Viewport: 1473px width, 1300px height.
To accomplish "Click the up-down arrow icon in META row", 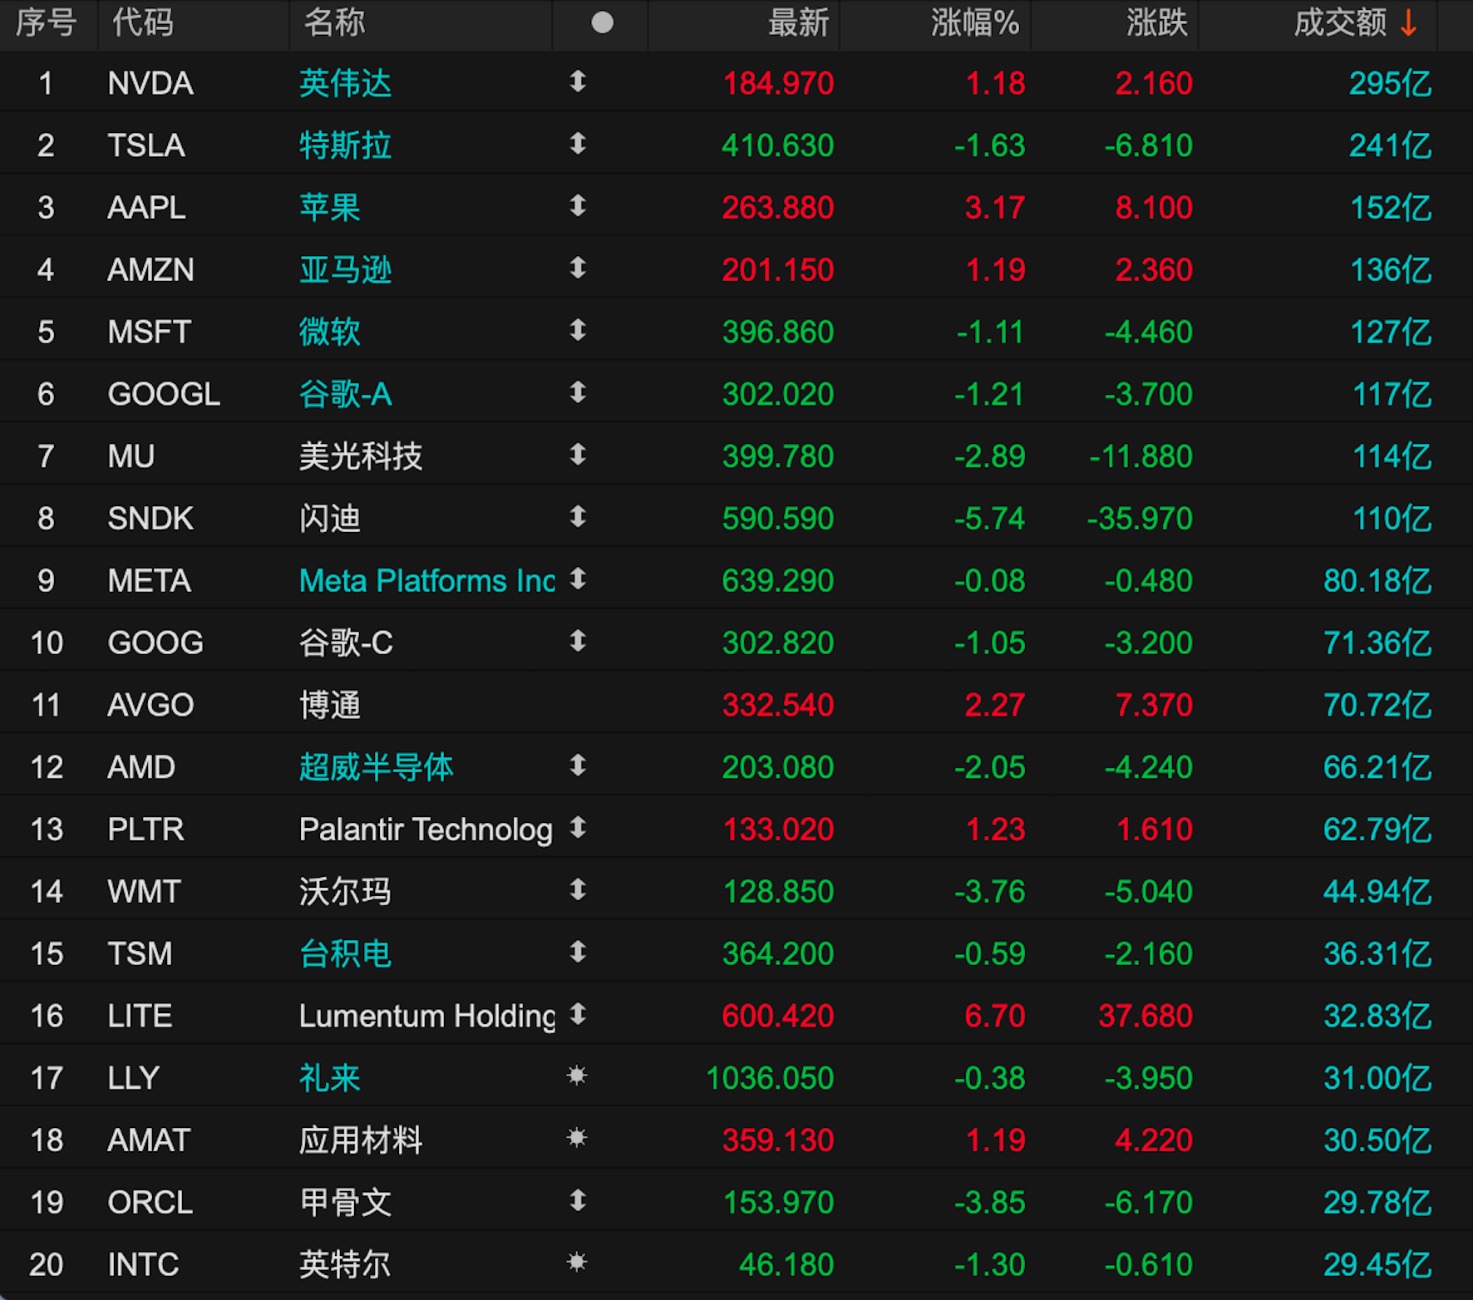I will [578, 579].
